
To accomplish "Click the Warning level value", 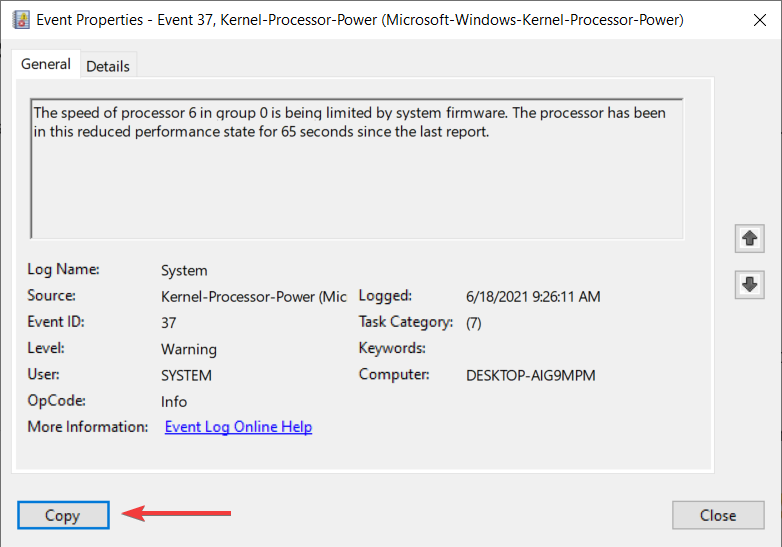I will [x=189, y=349].
